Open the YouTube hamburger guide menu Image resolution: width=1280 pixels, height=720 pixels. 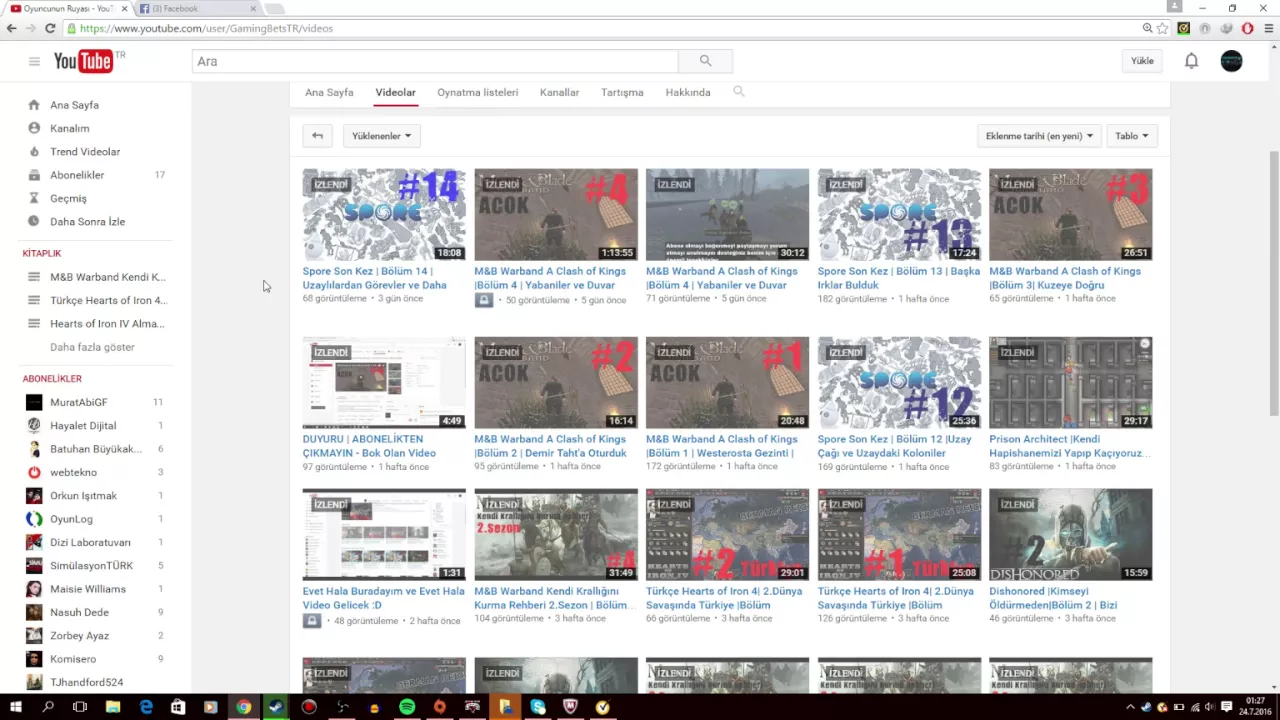[34, 61]
